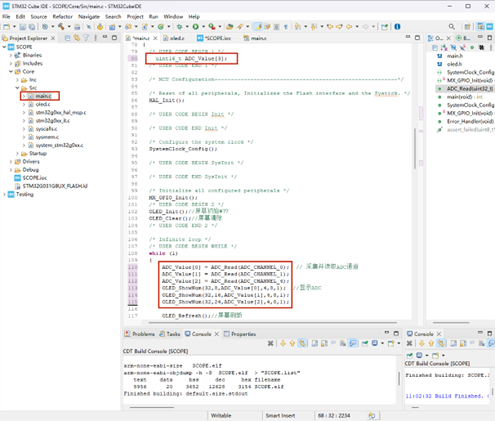Click the Save All icon in toolbar
Viewport: 495px width, 421px height.
pos(32,27)
